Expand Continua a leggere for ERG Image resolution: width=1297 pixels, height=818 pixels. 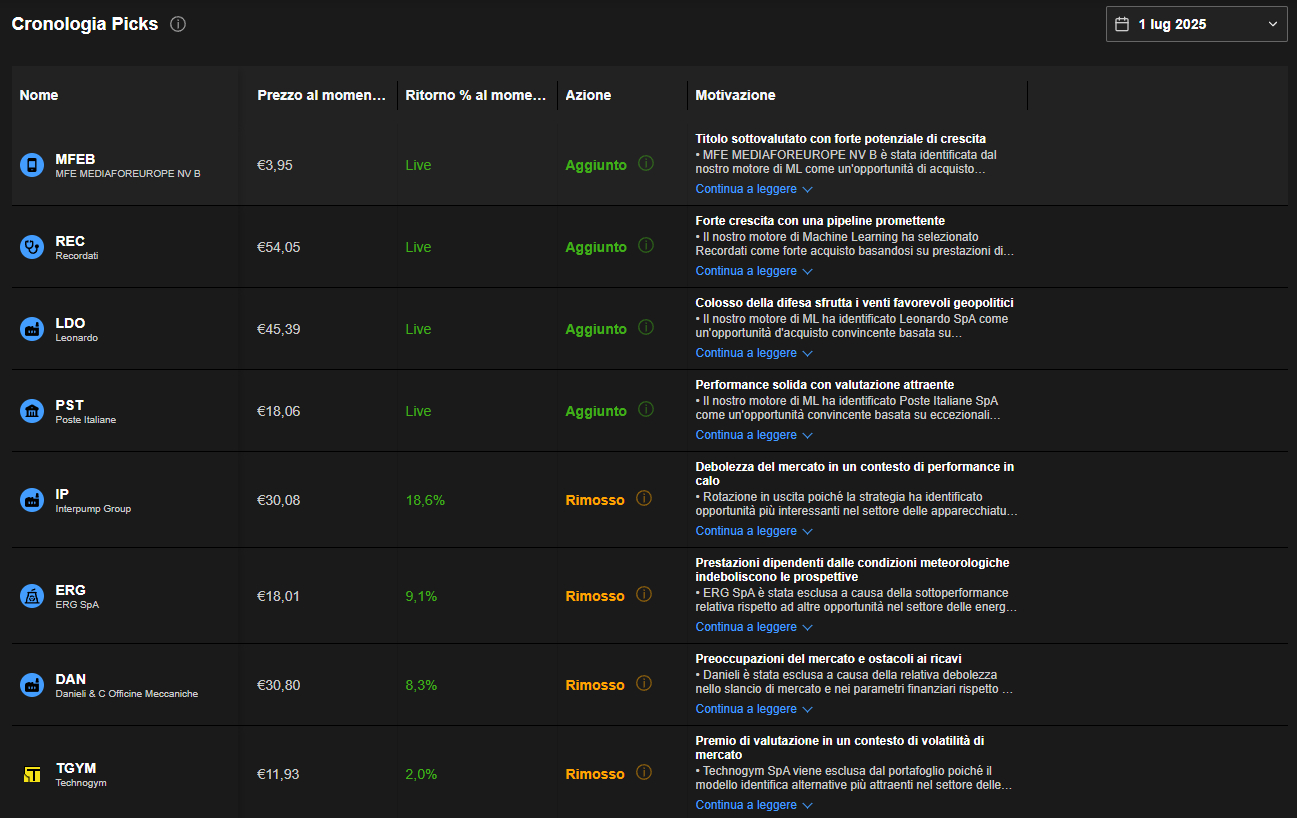click(754, 627)
